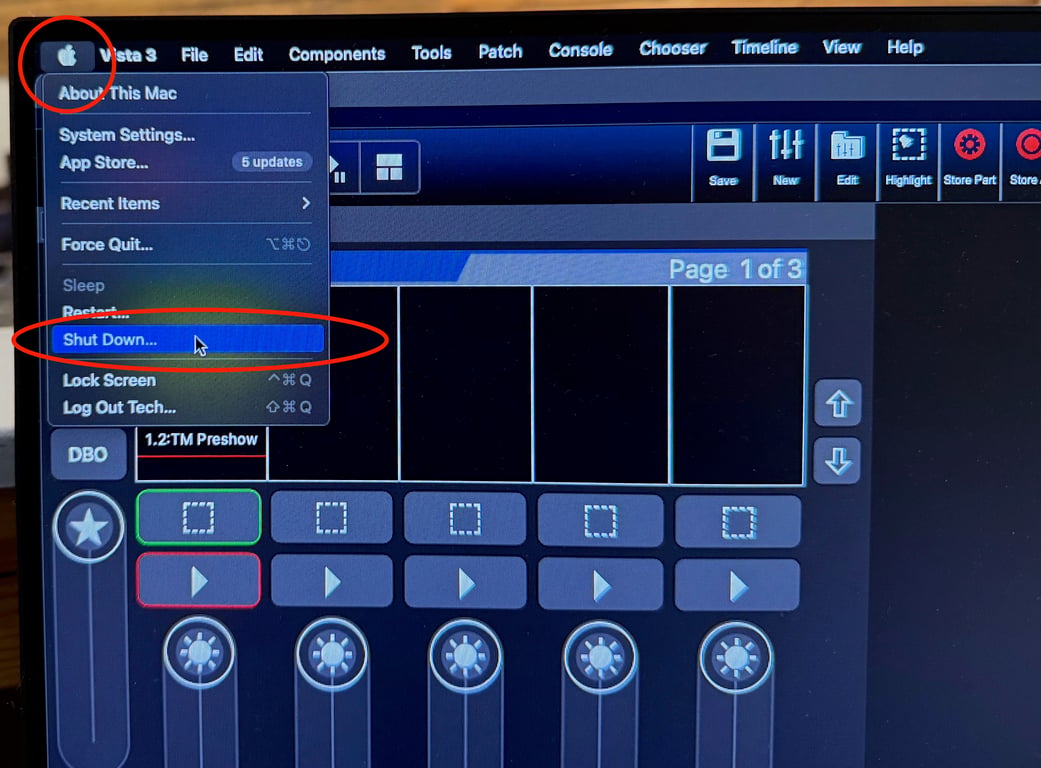This screenshot has height=768, width=1041.
Task: Open the Console menu
Action: coord(580,50)
